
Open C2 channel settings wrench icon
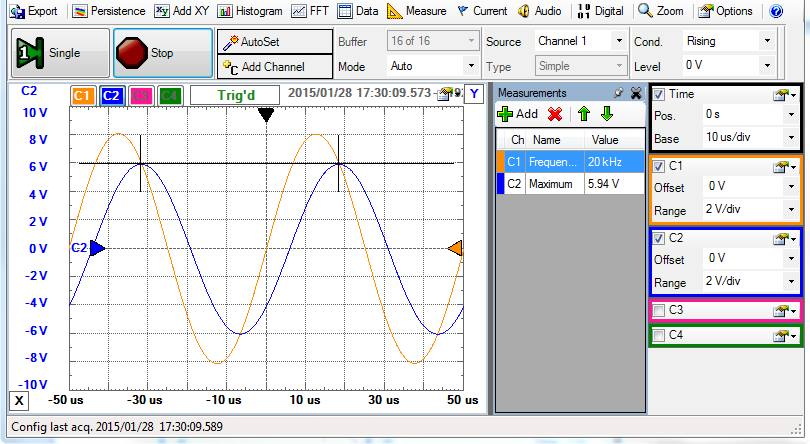click(x=785, y=238)
